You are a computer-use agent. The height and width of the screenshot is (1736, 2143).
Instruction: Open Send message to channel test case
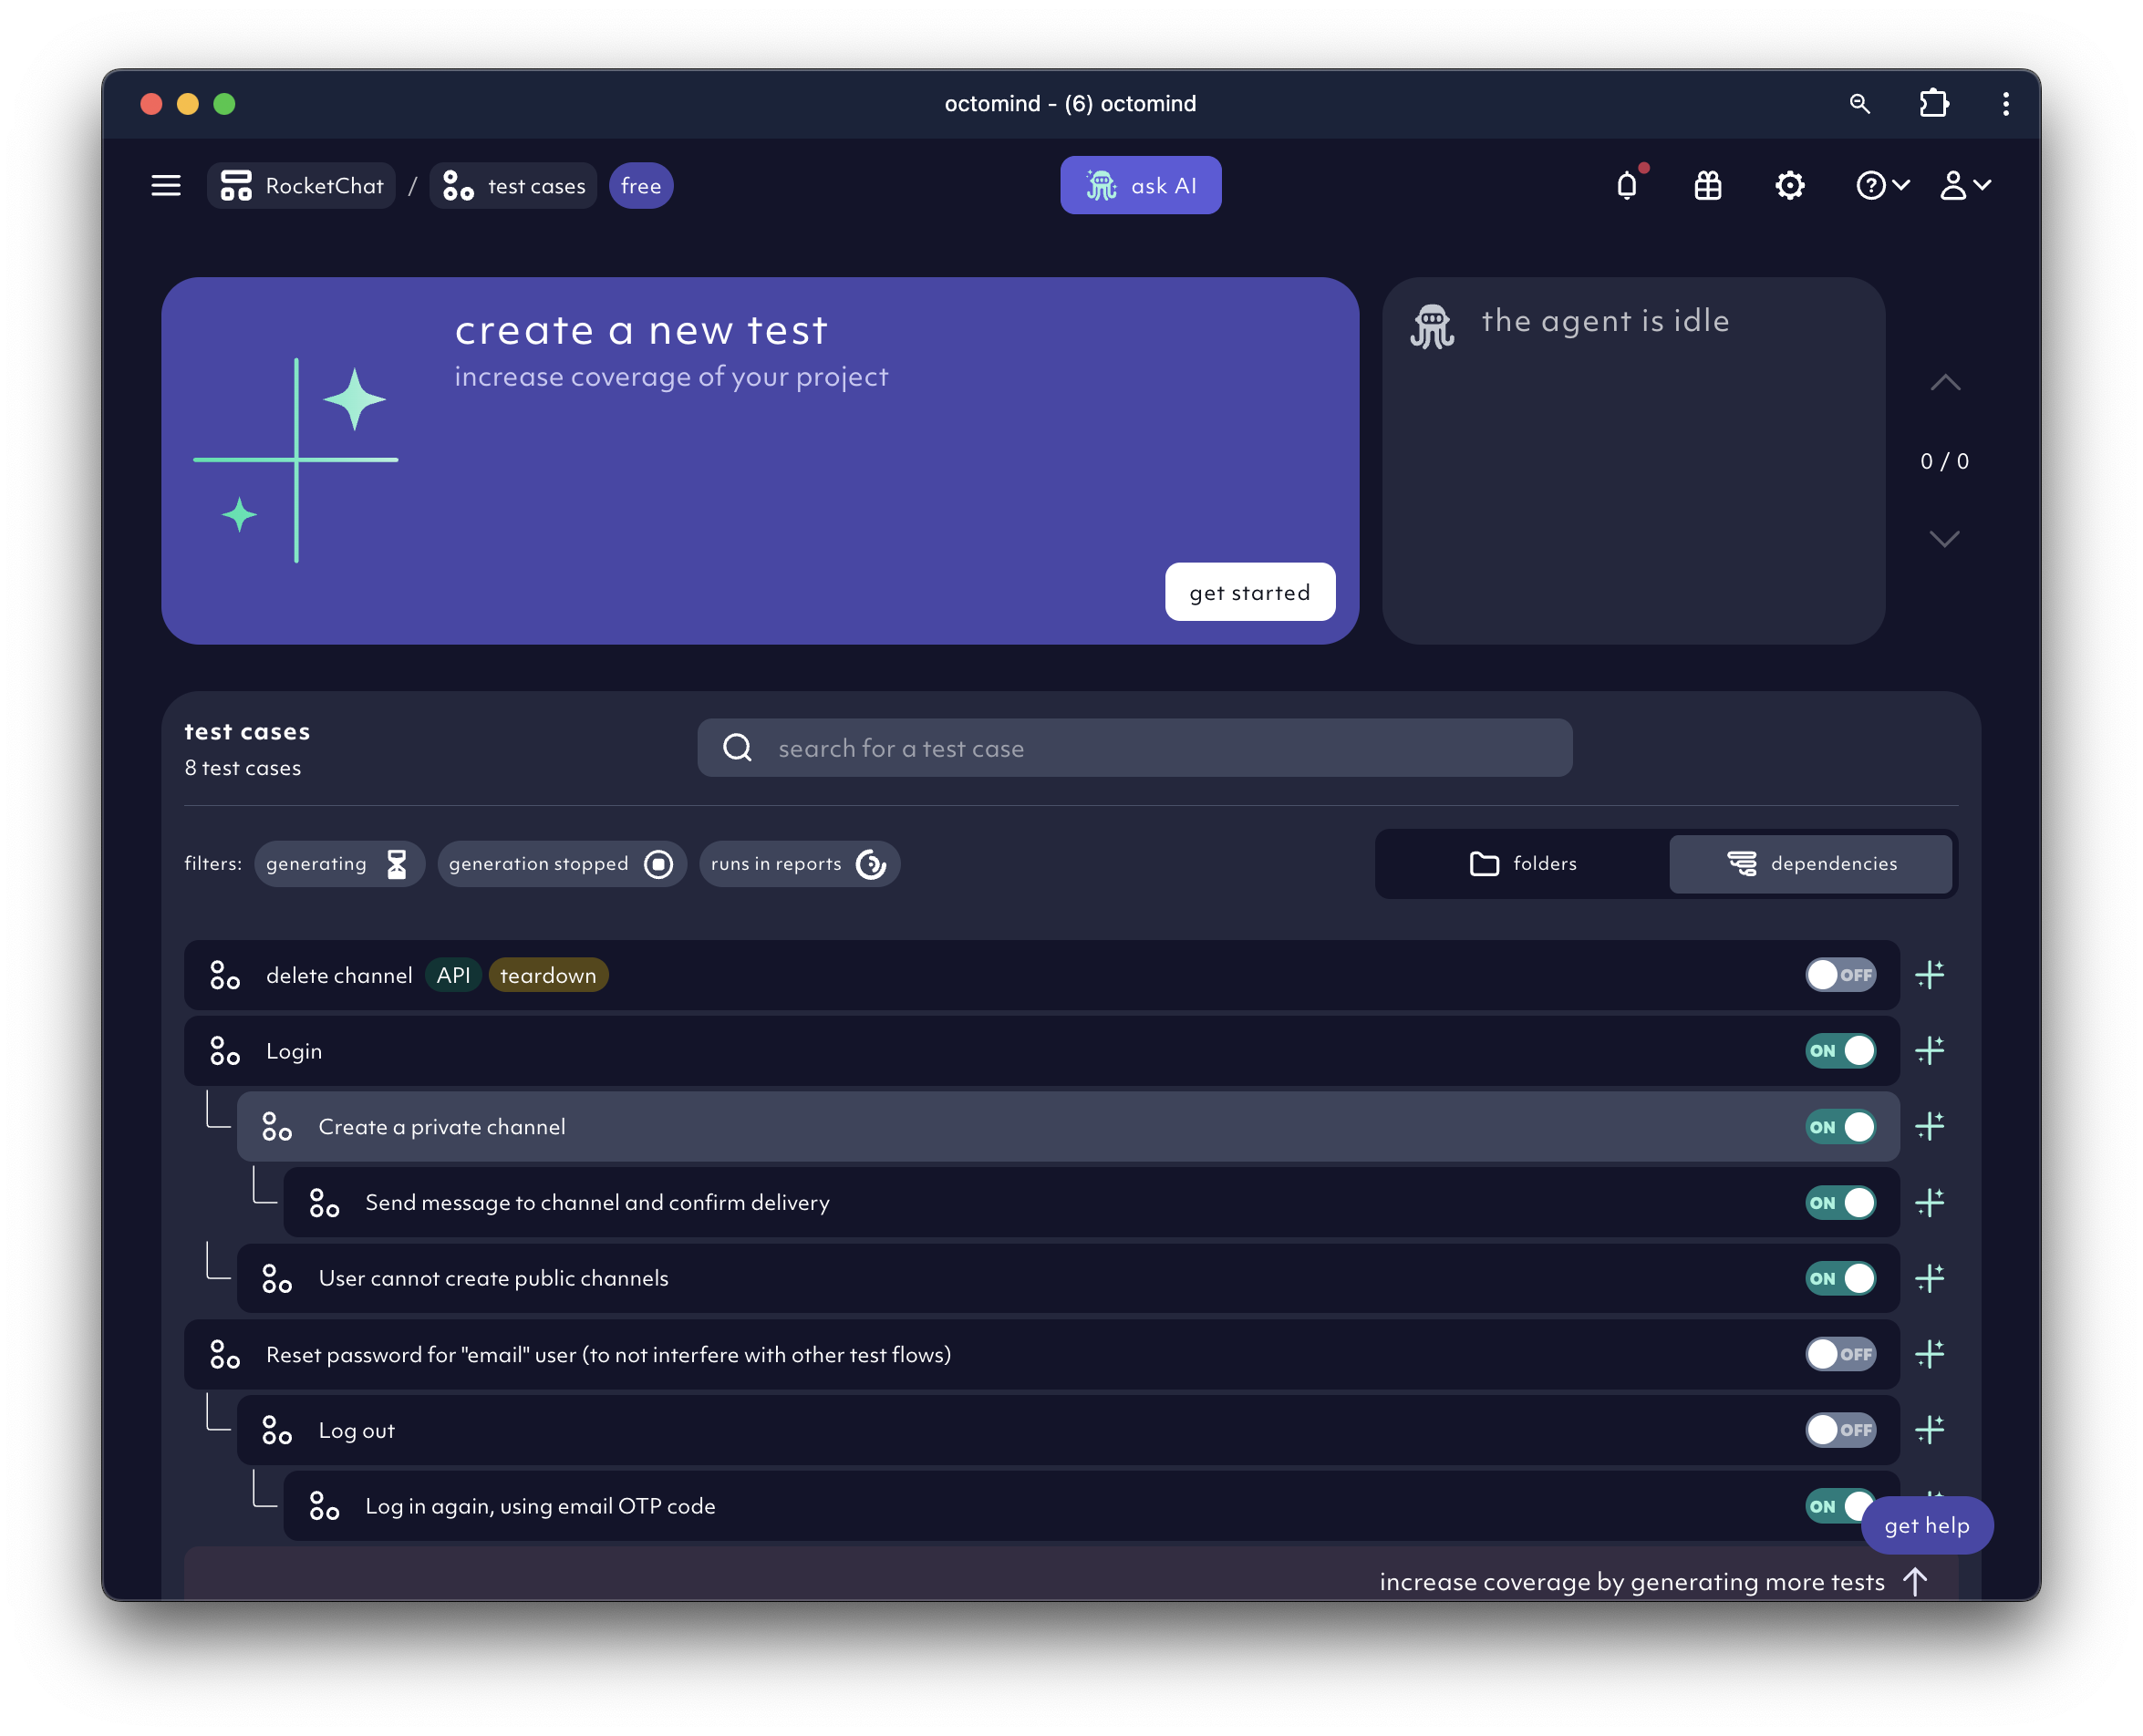tap(1091, 1203)
